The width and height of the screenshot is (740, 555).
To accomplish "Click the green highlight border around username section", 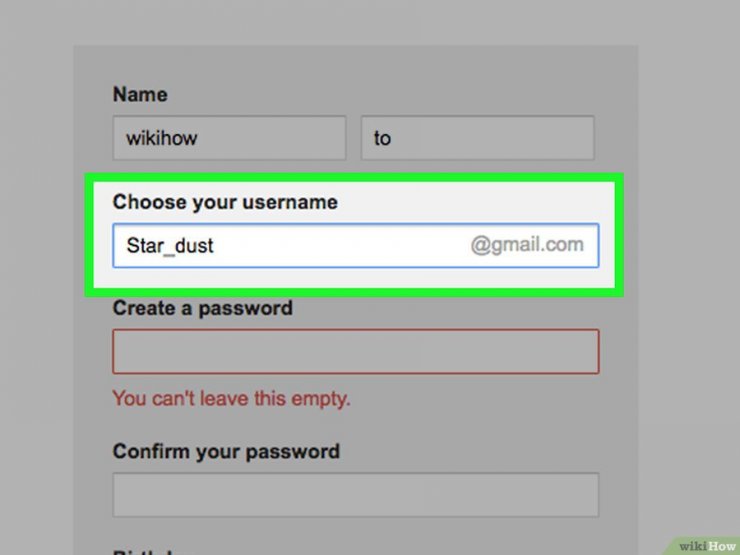I will tap(354, 178).
